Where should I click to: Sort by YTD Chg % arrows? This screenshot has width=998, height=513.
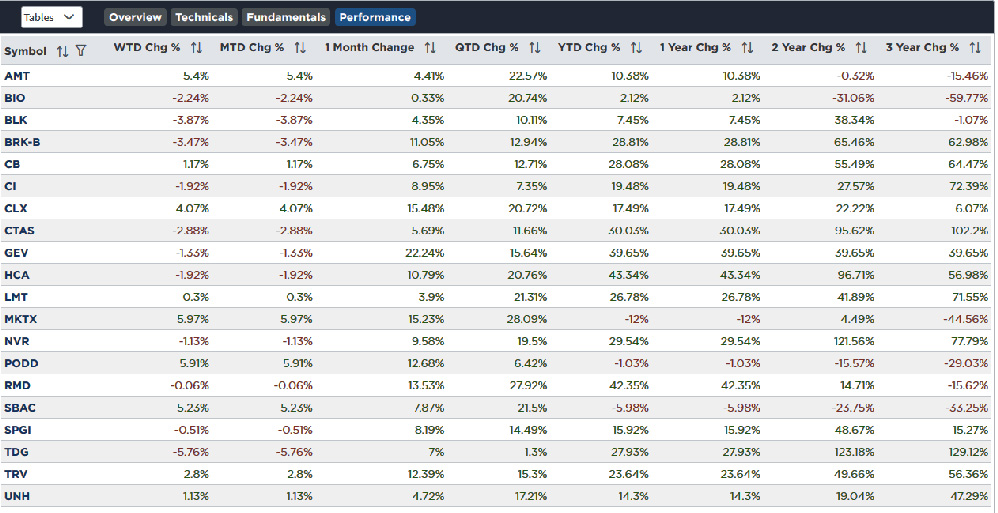(x=637, y=48)
